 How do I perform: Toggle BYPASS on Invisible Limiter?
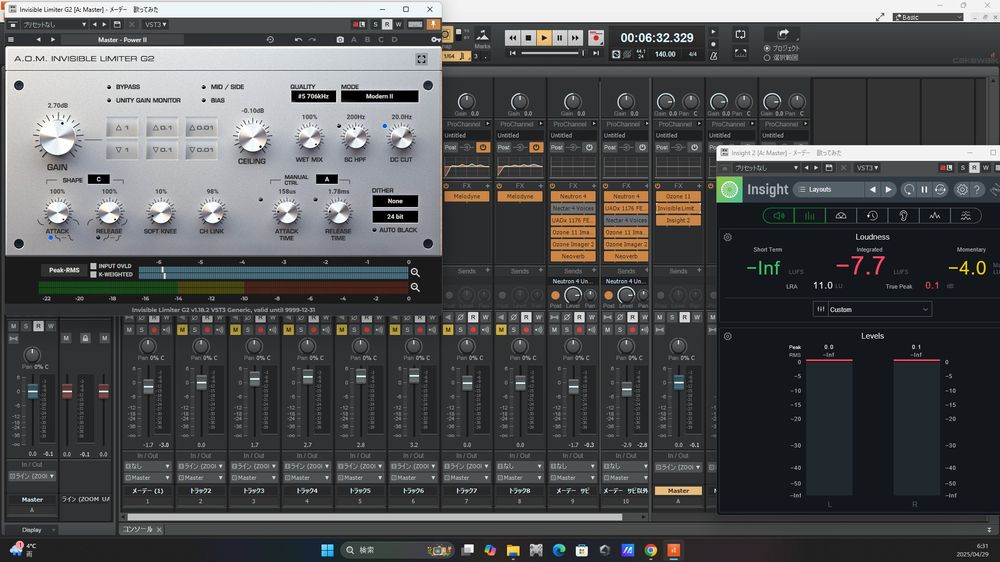coord(110,87)
